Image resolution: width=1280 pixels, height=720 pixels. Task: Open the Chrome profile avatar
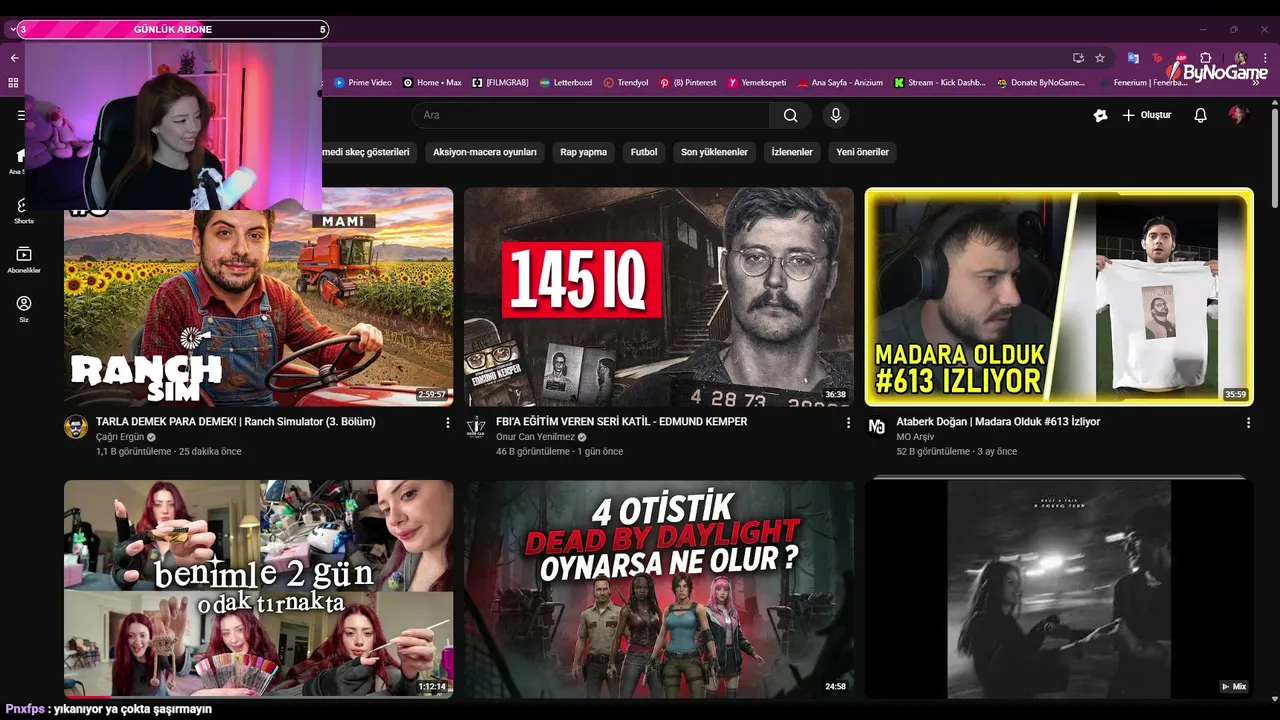coord(1241,58)
